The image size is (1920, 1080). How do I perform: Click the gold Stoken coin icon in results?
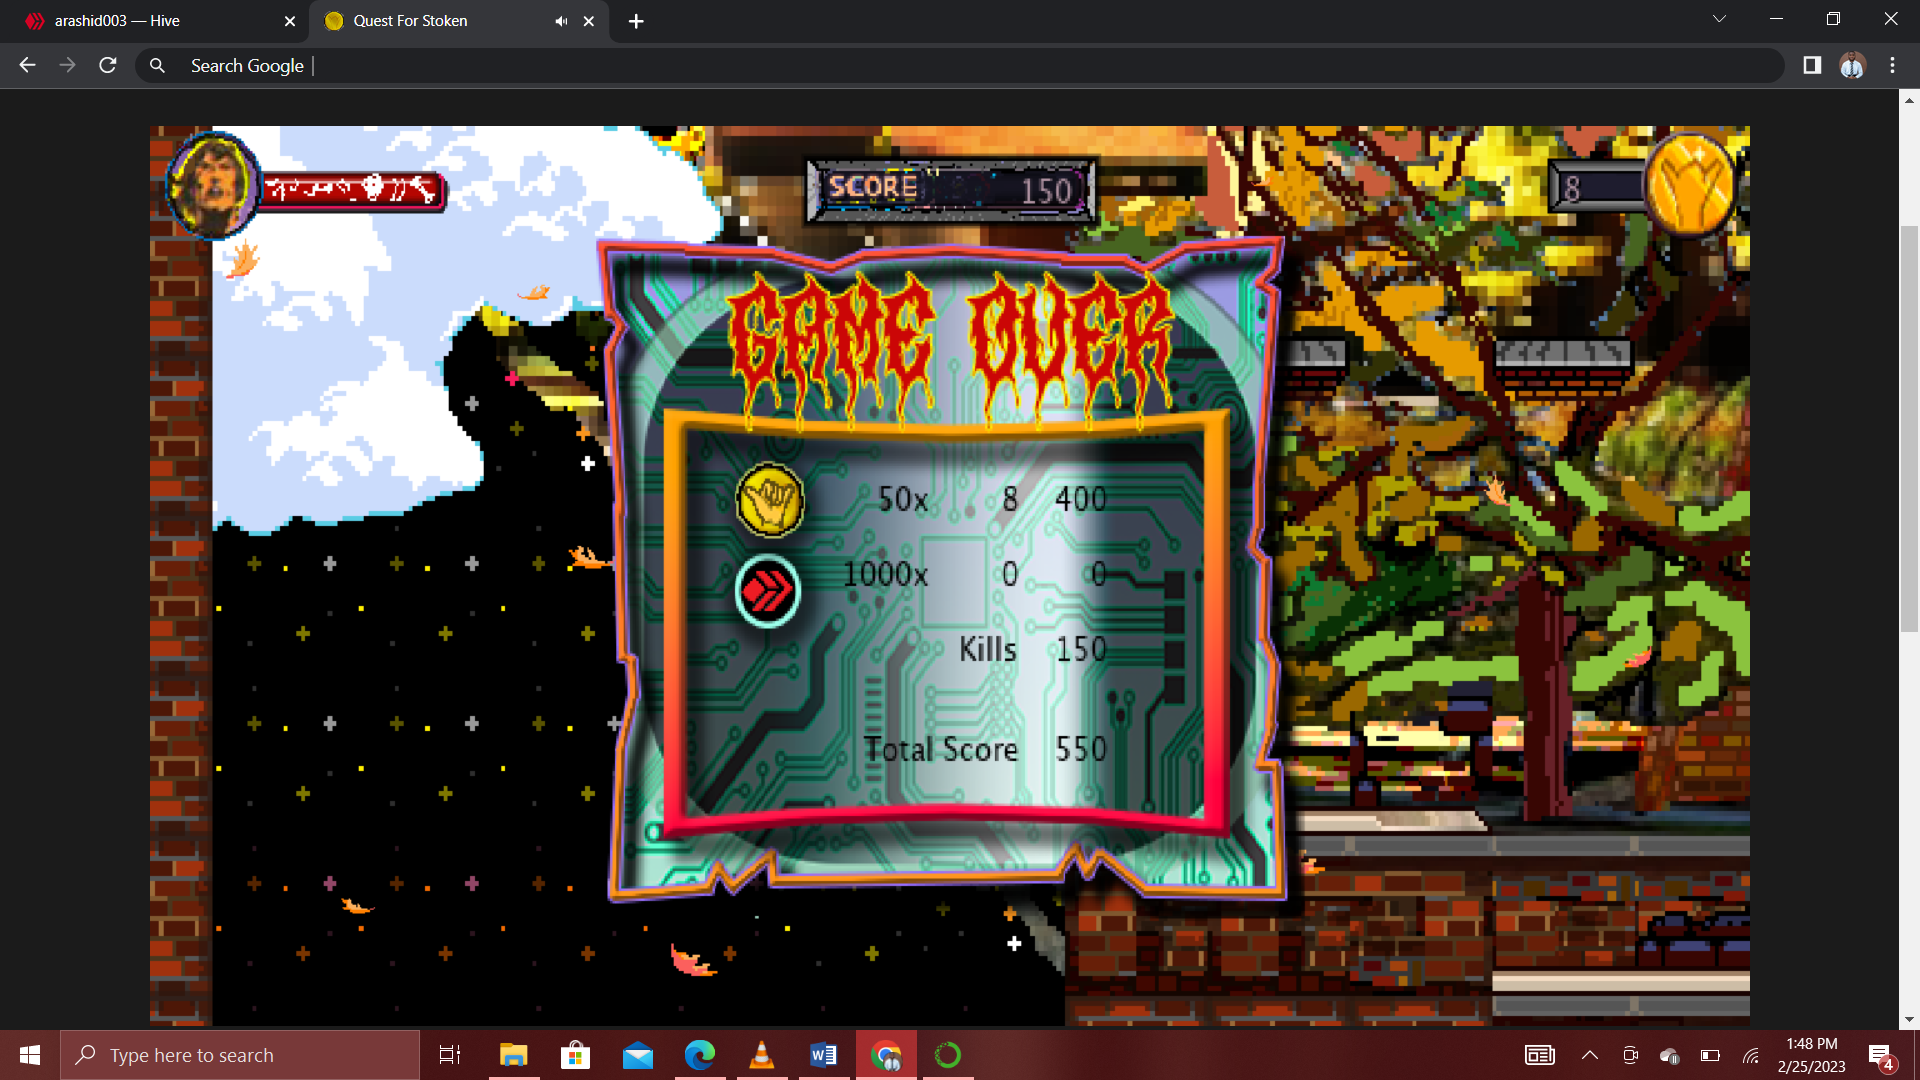(769, 499)
